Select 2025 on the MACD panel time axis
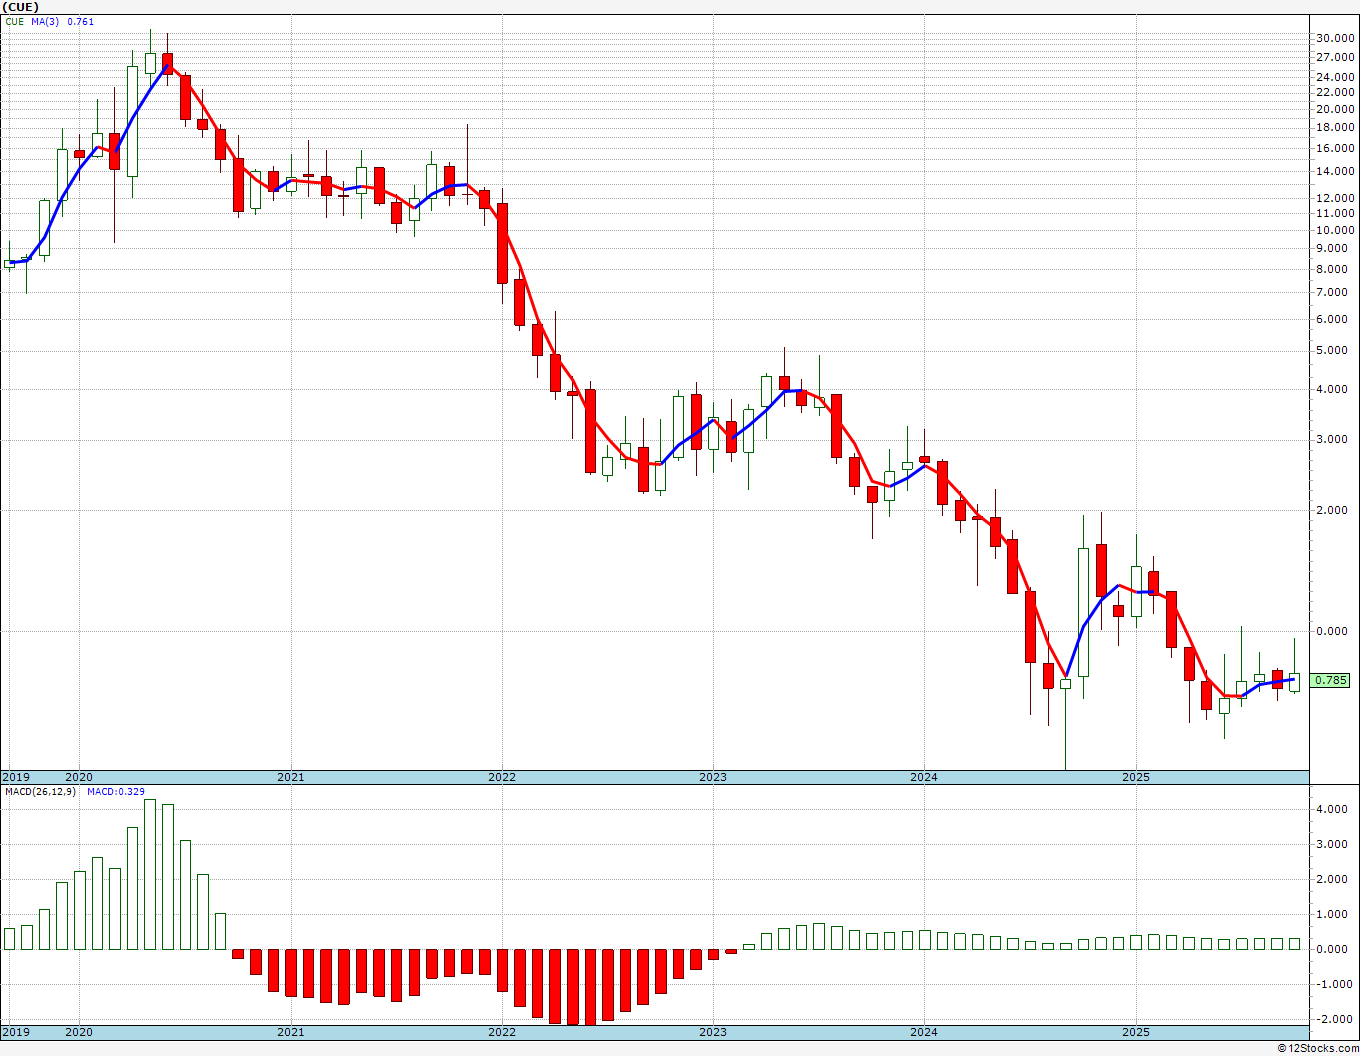Image resolution: width=1360 pixels, height=1056 pixels. click(1136, 1032)
